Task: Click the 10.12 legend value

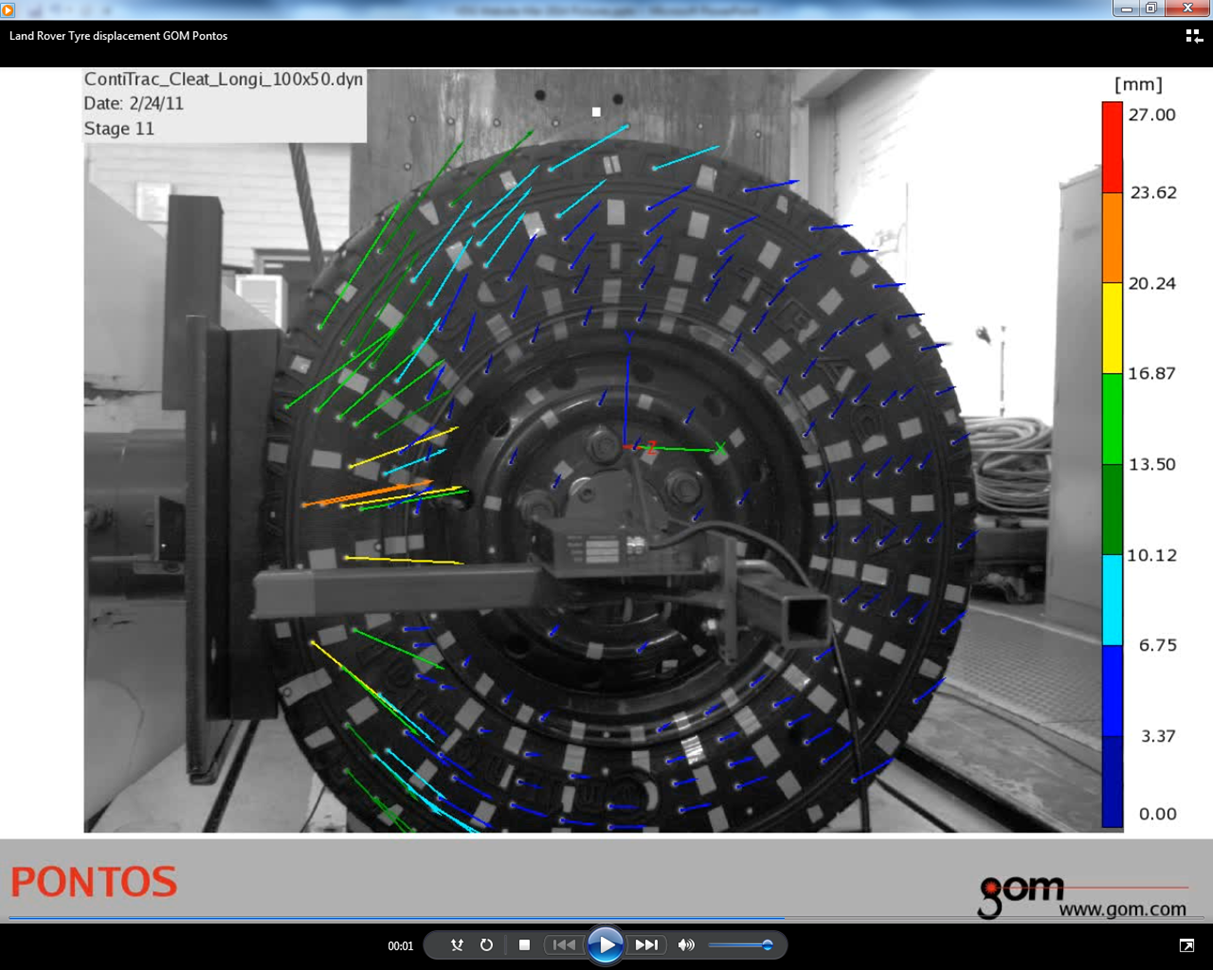Action: tap(1153, 556)
